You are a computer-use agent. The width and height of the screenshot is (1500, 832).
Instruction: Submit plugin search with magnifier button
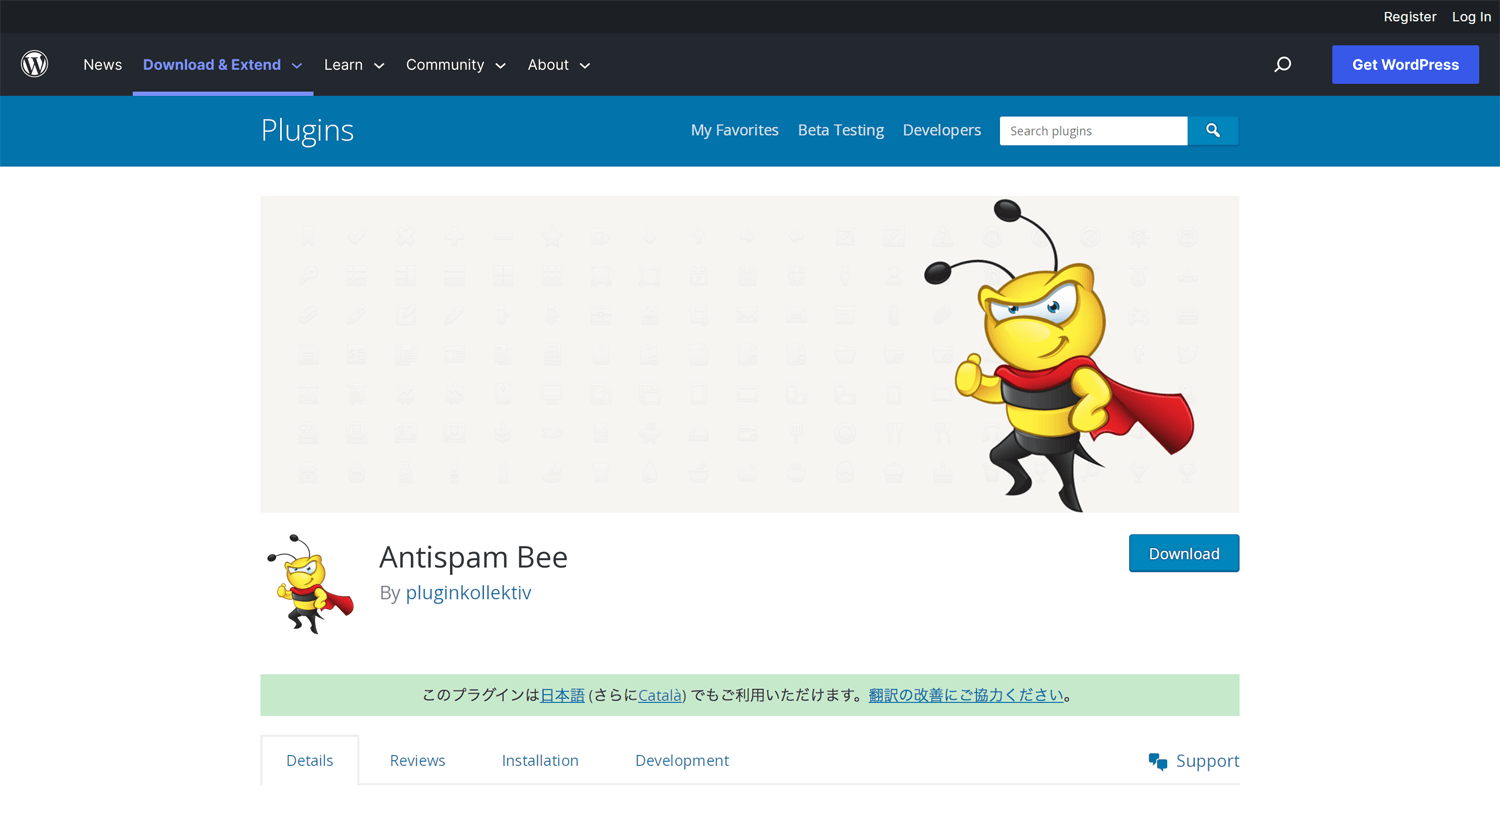click(1213, 131)
